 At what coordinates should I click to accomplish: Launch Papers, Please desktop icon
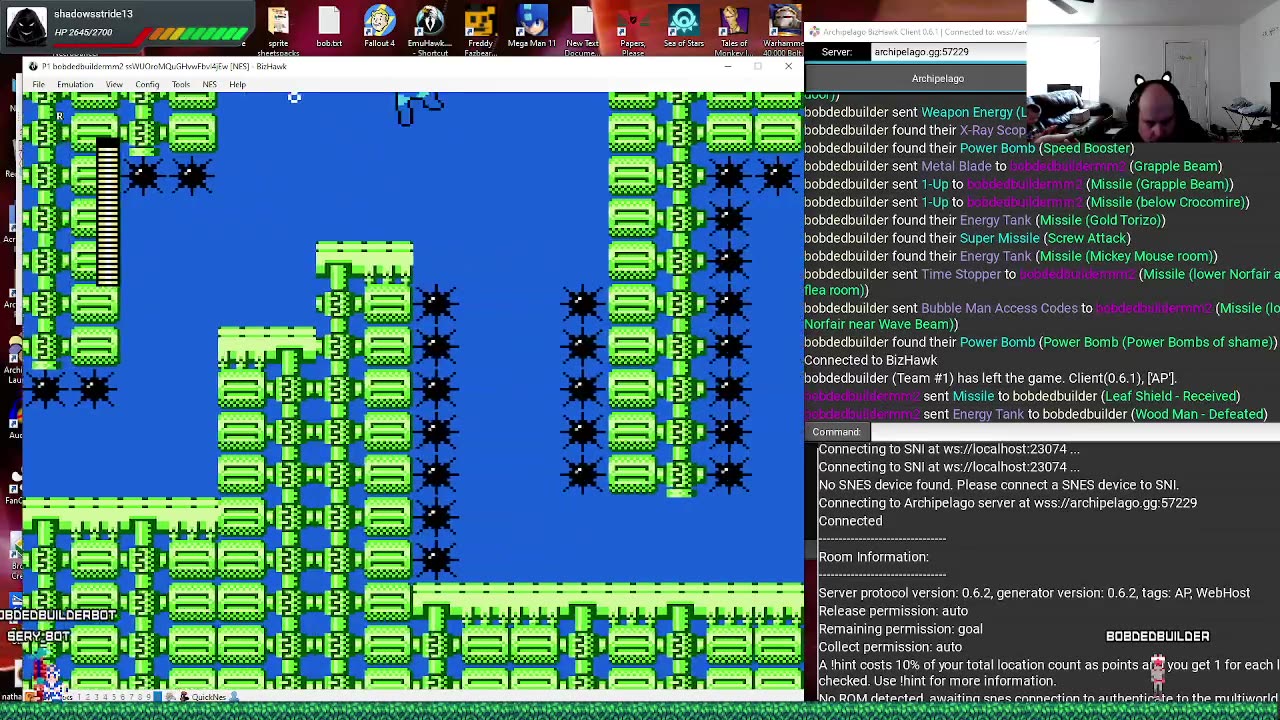click(632, 30)
